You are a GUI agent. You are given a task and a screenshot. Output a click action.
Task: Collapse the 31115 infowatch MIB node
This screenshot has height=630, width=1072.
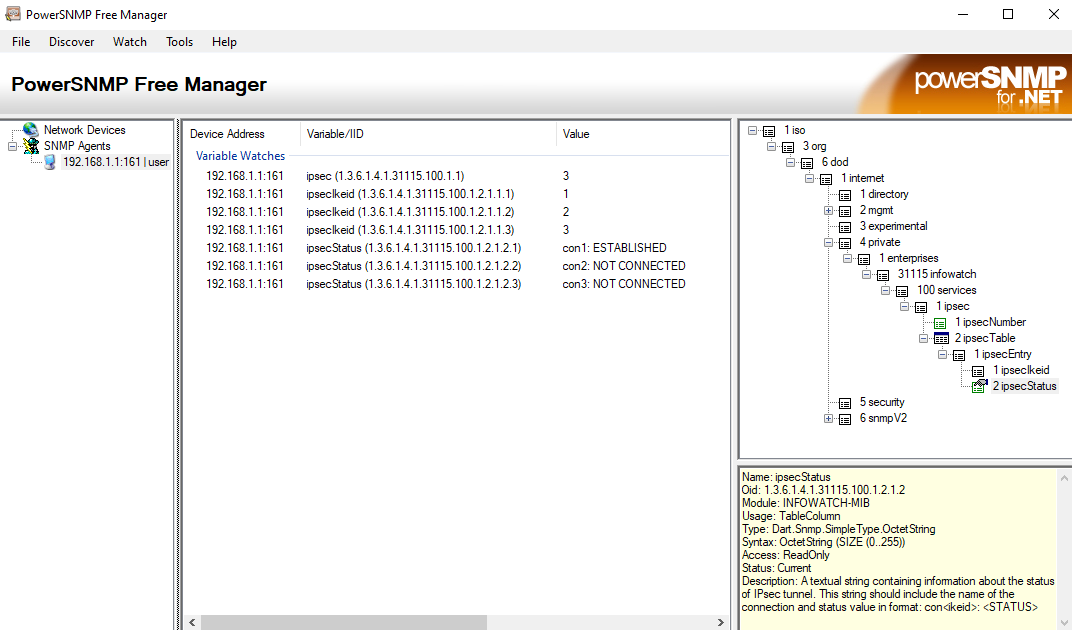(866, 274)
